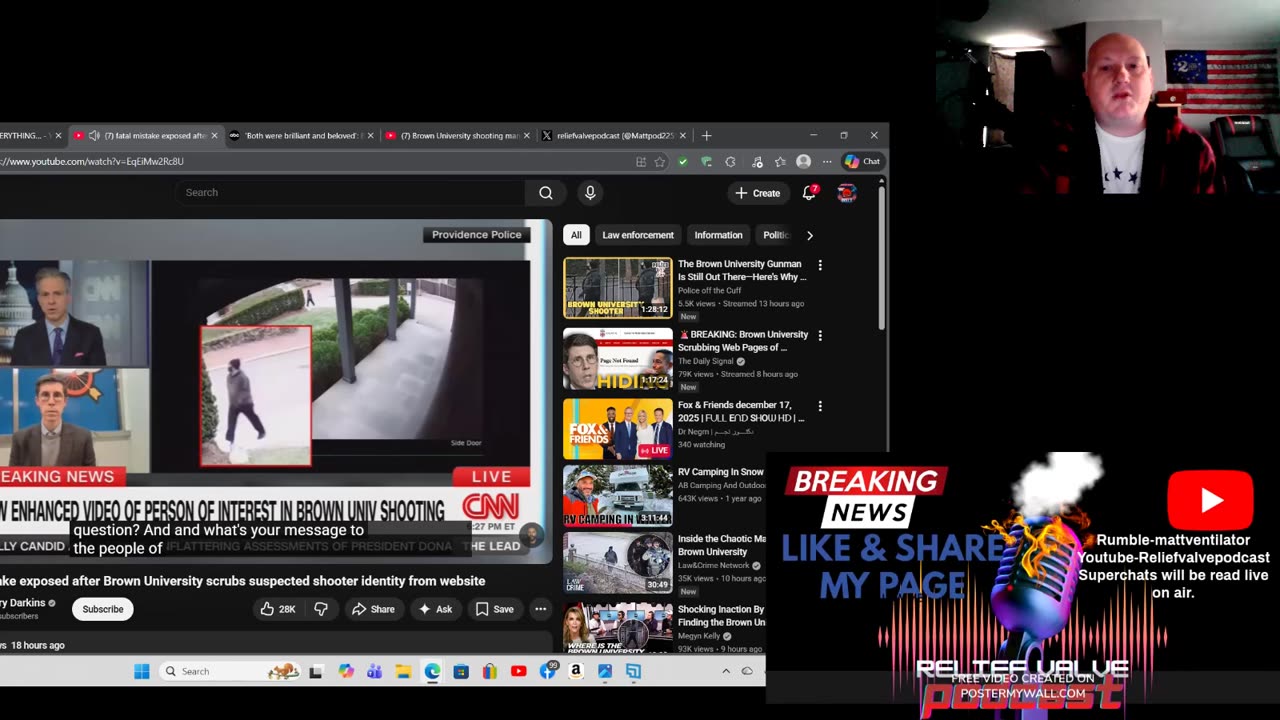1280x720 pixels.
Task: Open a new browser tab
Action: click(706, 135)
